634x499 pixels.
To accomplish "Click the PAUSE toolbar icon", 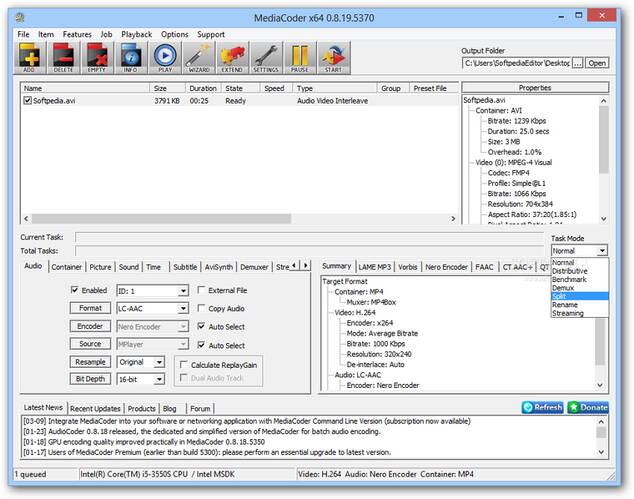I will point(300,57).
